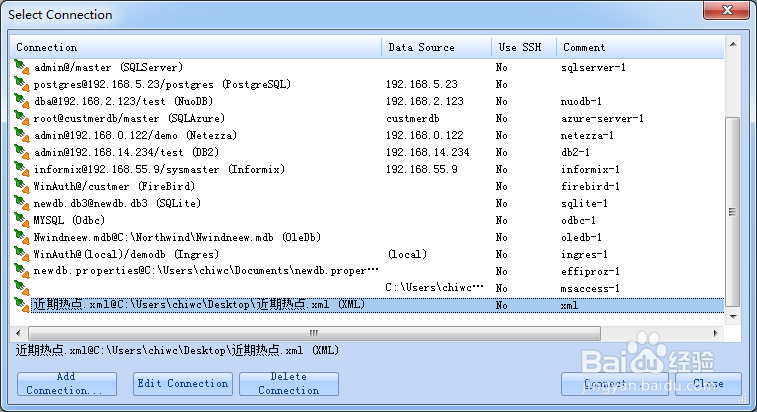Click the plug icon of the SQLite newdb.db3 row

tap(22, 203)
